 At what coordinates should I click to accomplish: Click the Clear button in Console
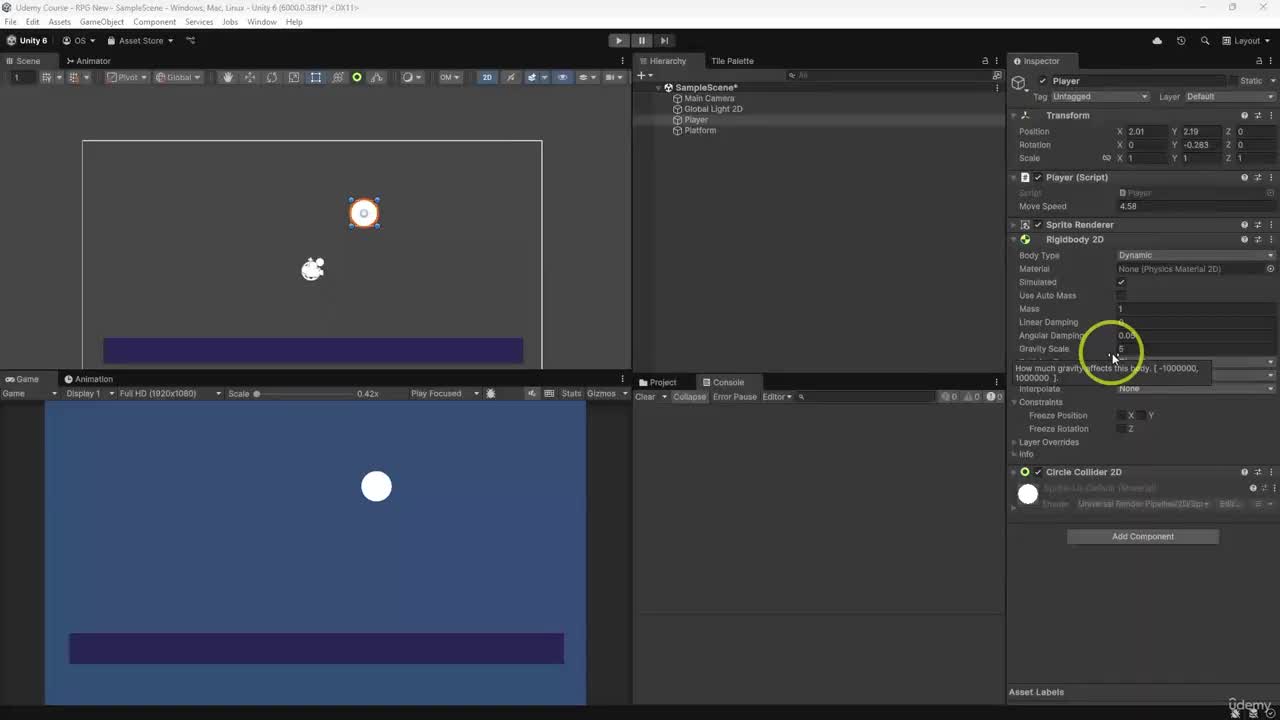(x=645, y=397)
